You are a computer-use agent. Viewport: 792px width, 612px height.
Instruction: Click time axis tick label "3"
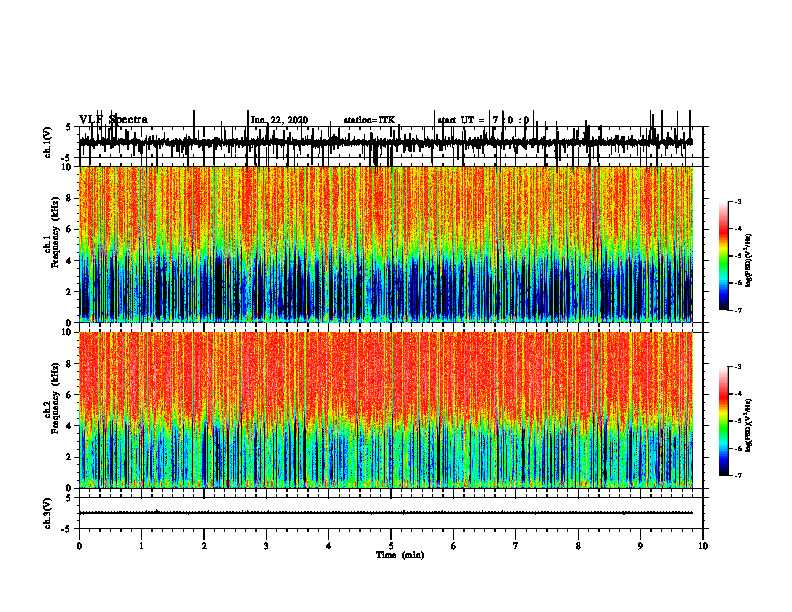[266, 546]
